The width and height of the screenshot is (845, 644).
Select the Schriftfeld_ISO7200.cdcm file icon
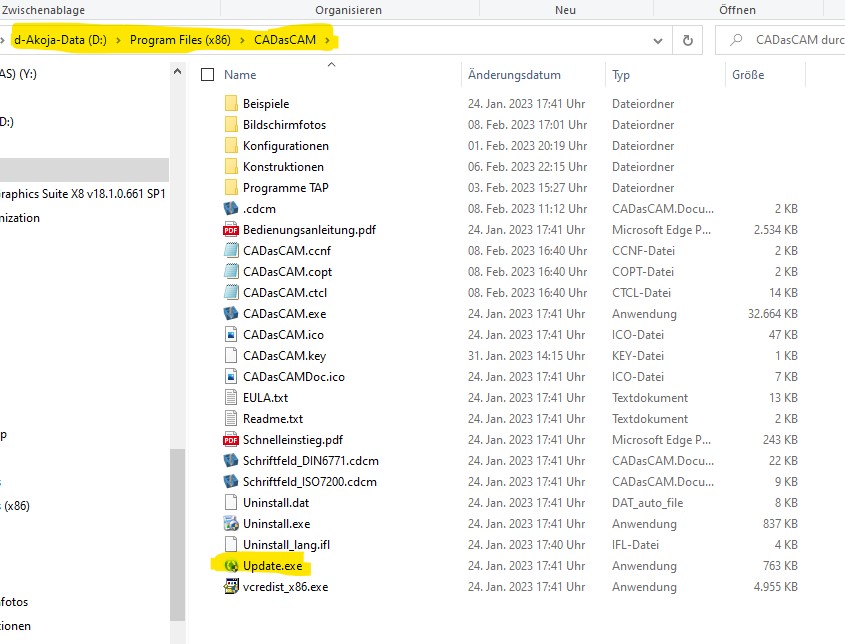pos(231,482)
